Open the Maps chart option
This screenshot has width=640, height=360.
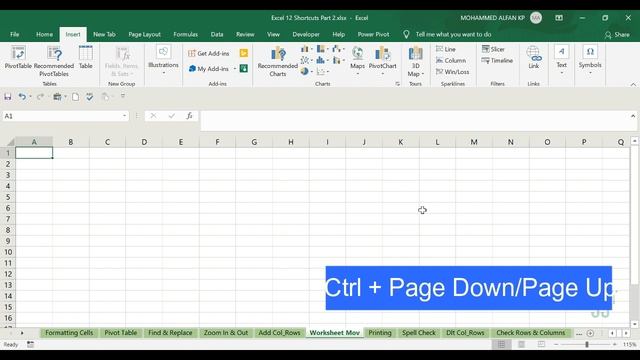point(357,60)
